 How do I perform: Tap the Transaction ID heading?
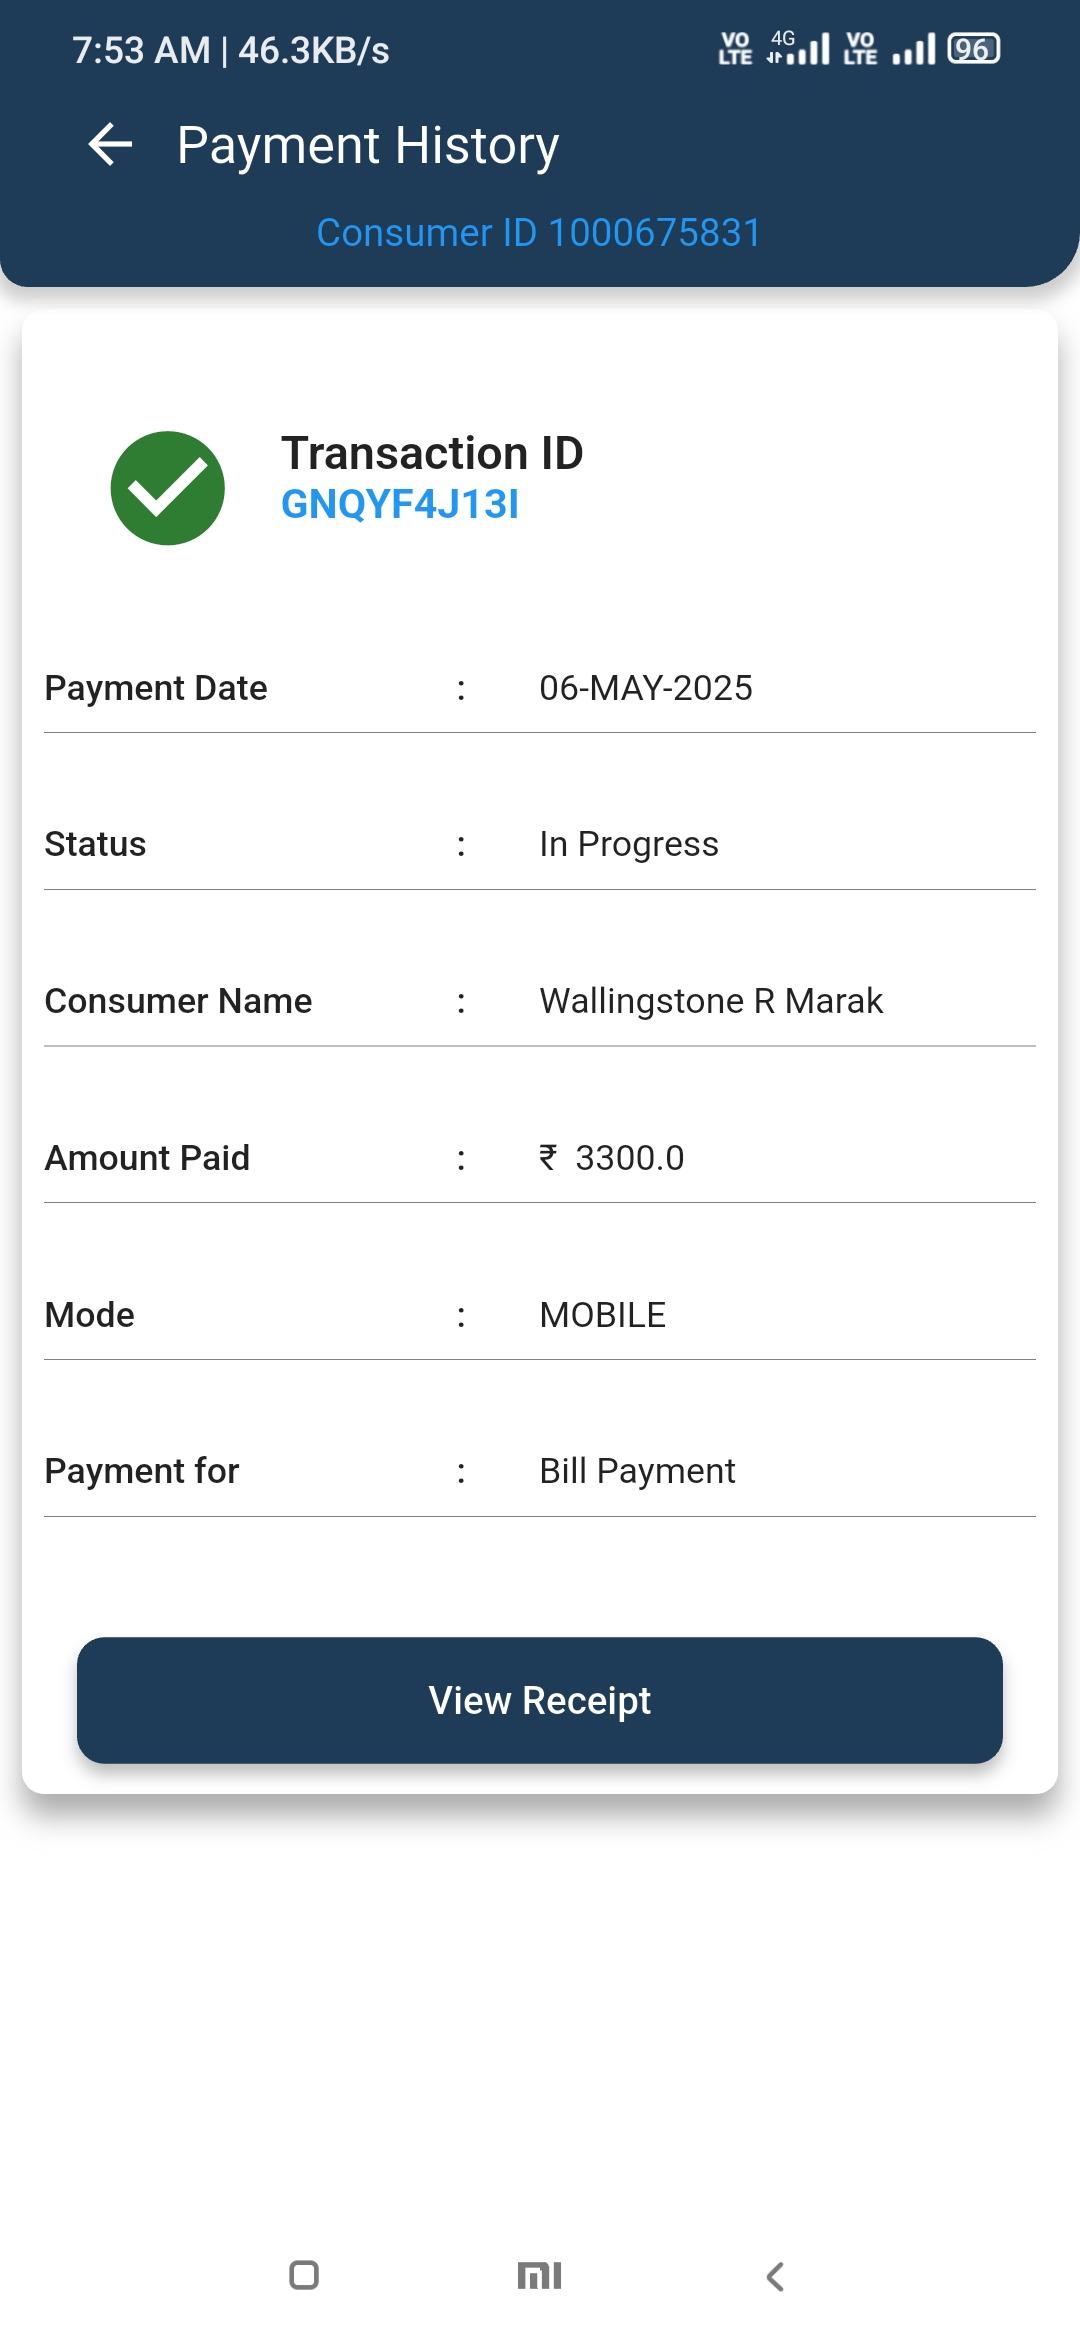tap(432, 453)
